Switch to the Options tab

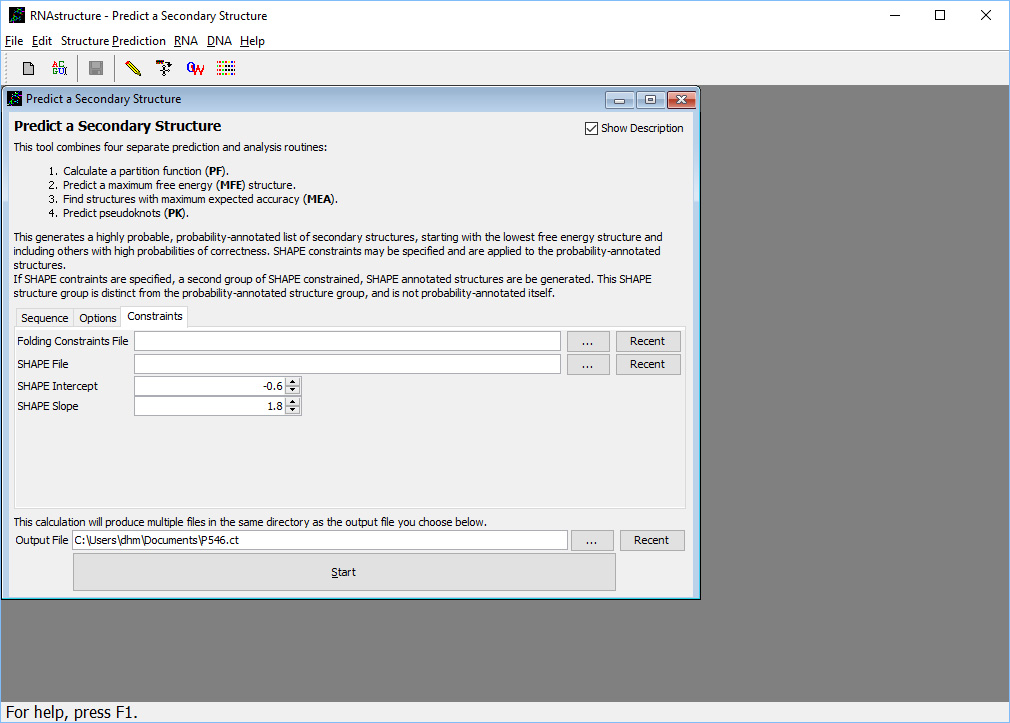pyautogui.click(x=98, y=318)
